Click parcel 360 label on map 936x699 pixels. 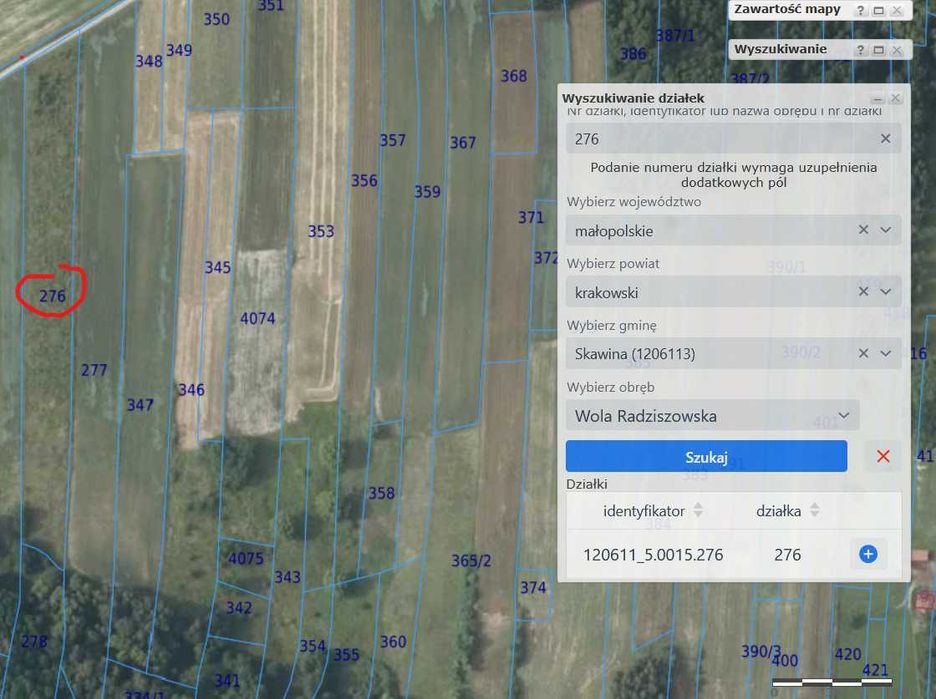click(x=393, y=642)
